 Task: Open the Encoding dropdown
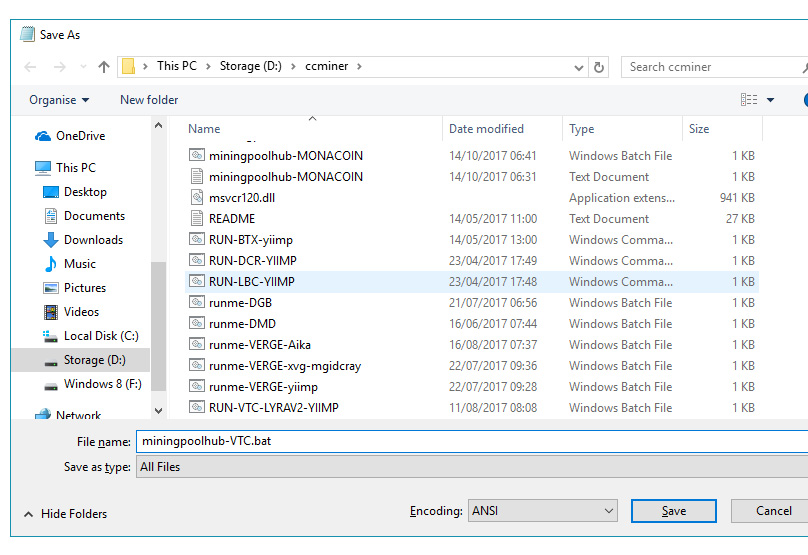pos(543,511)
